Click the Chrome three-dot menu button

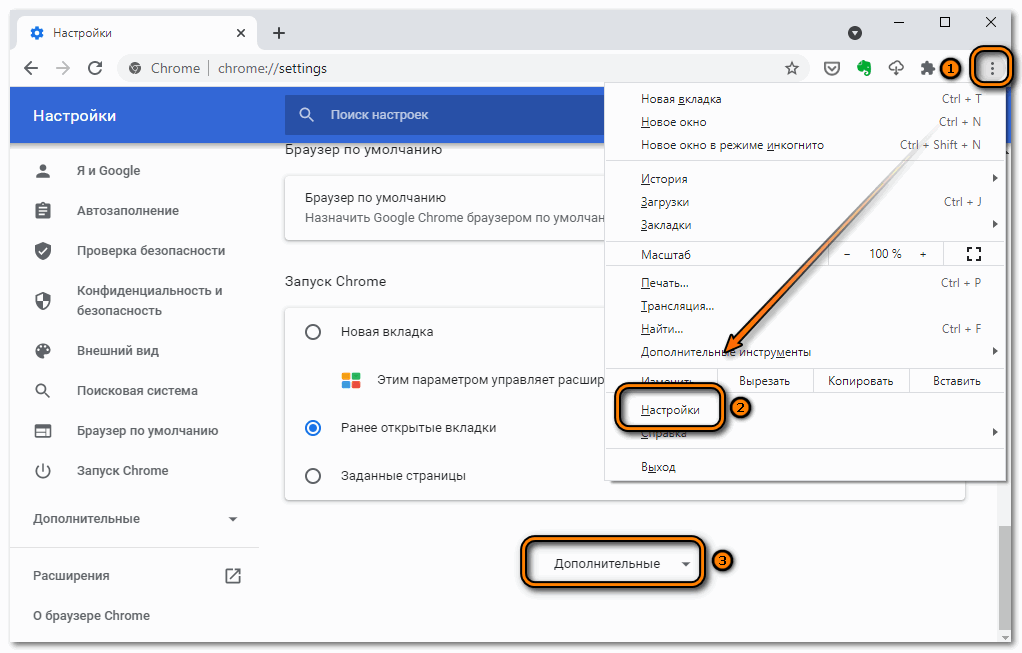tap(992, 68)
